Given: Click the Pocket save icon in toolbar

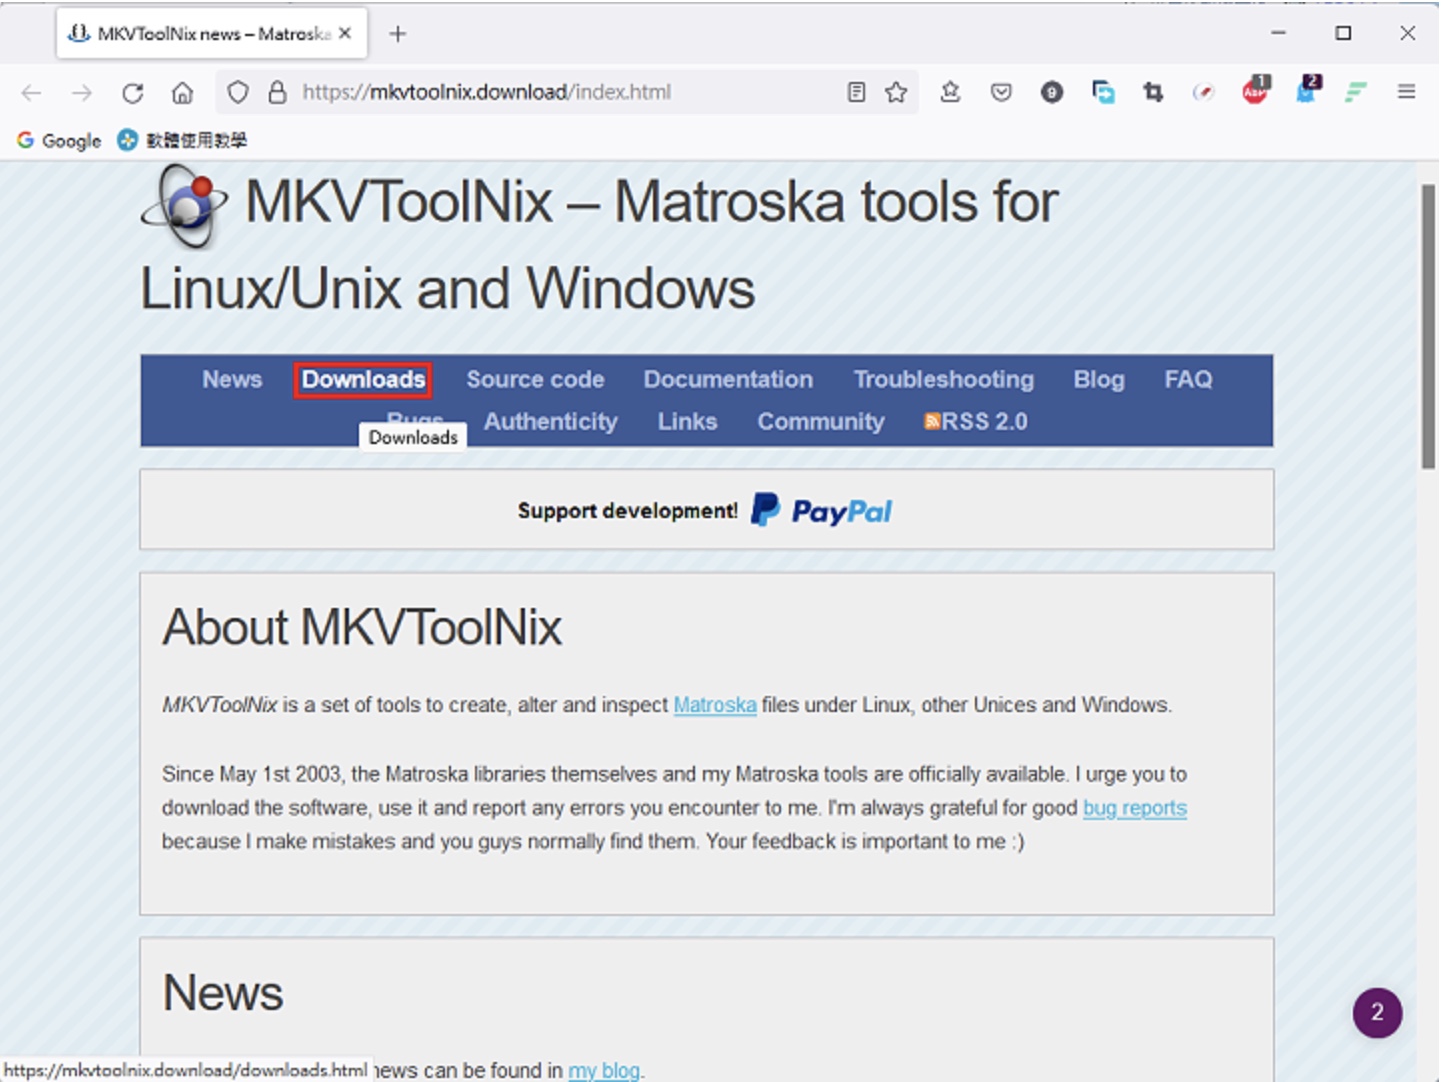Looking at the screenshot, I should pyautogui.click(x=1001, y=92).
